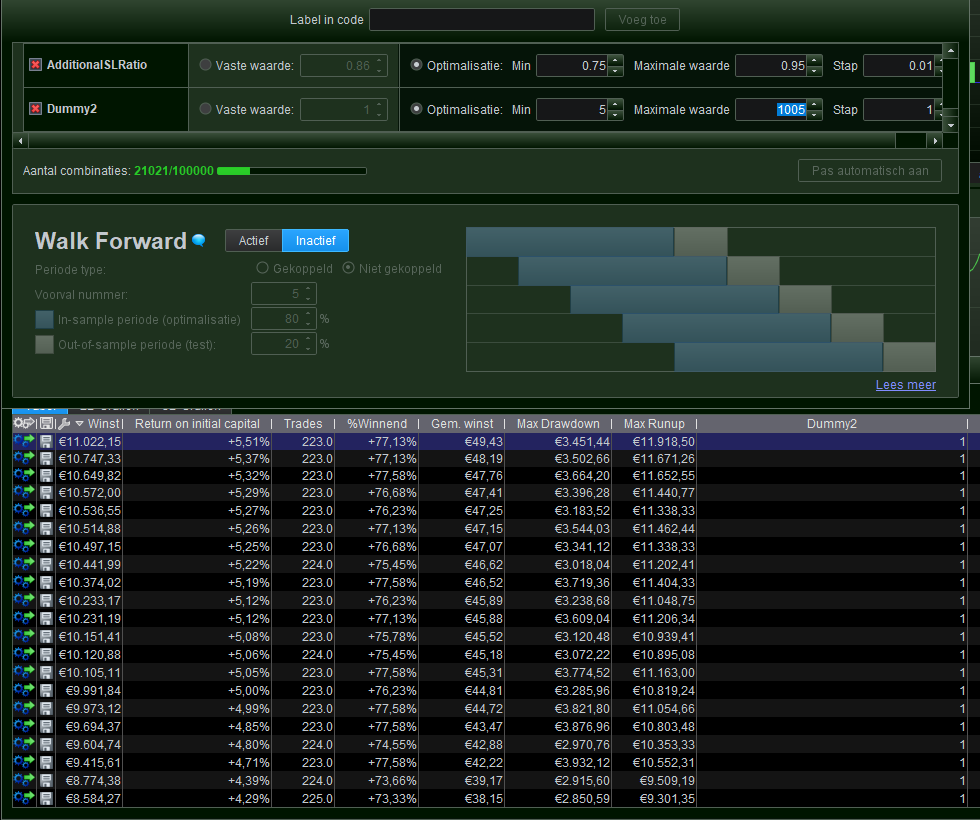Click the Max Drawdown column header

pos(558,424)
